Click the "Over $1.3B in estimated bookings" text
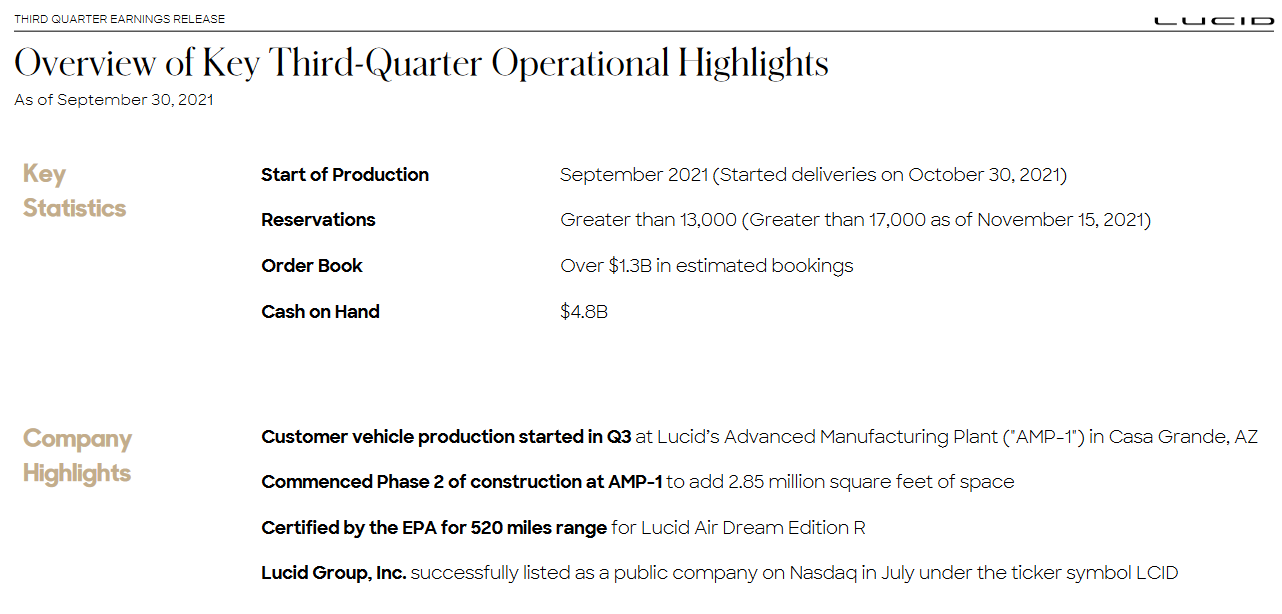 (x=706, y=266)
